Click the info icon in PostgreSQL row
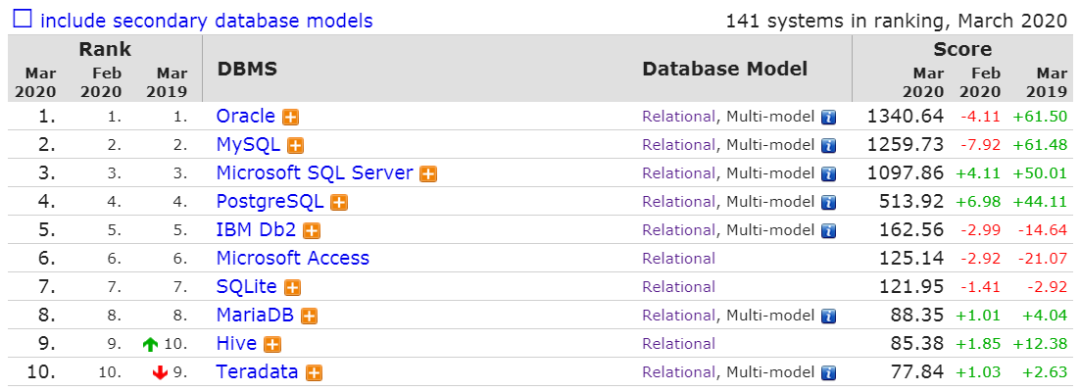The image size is (1080, 391). click(829, 202)
